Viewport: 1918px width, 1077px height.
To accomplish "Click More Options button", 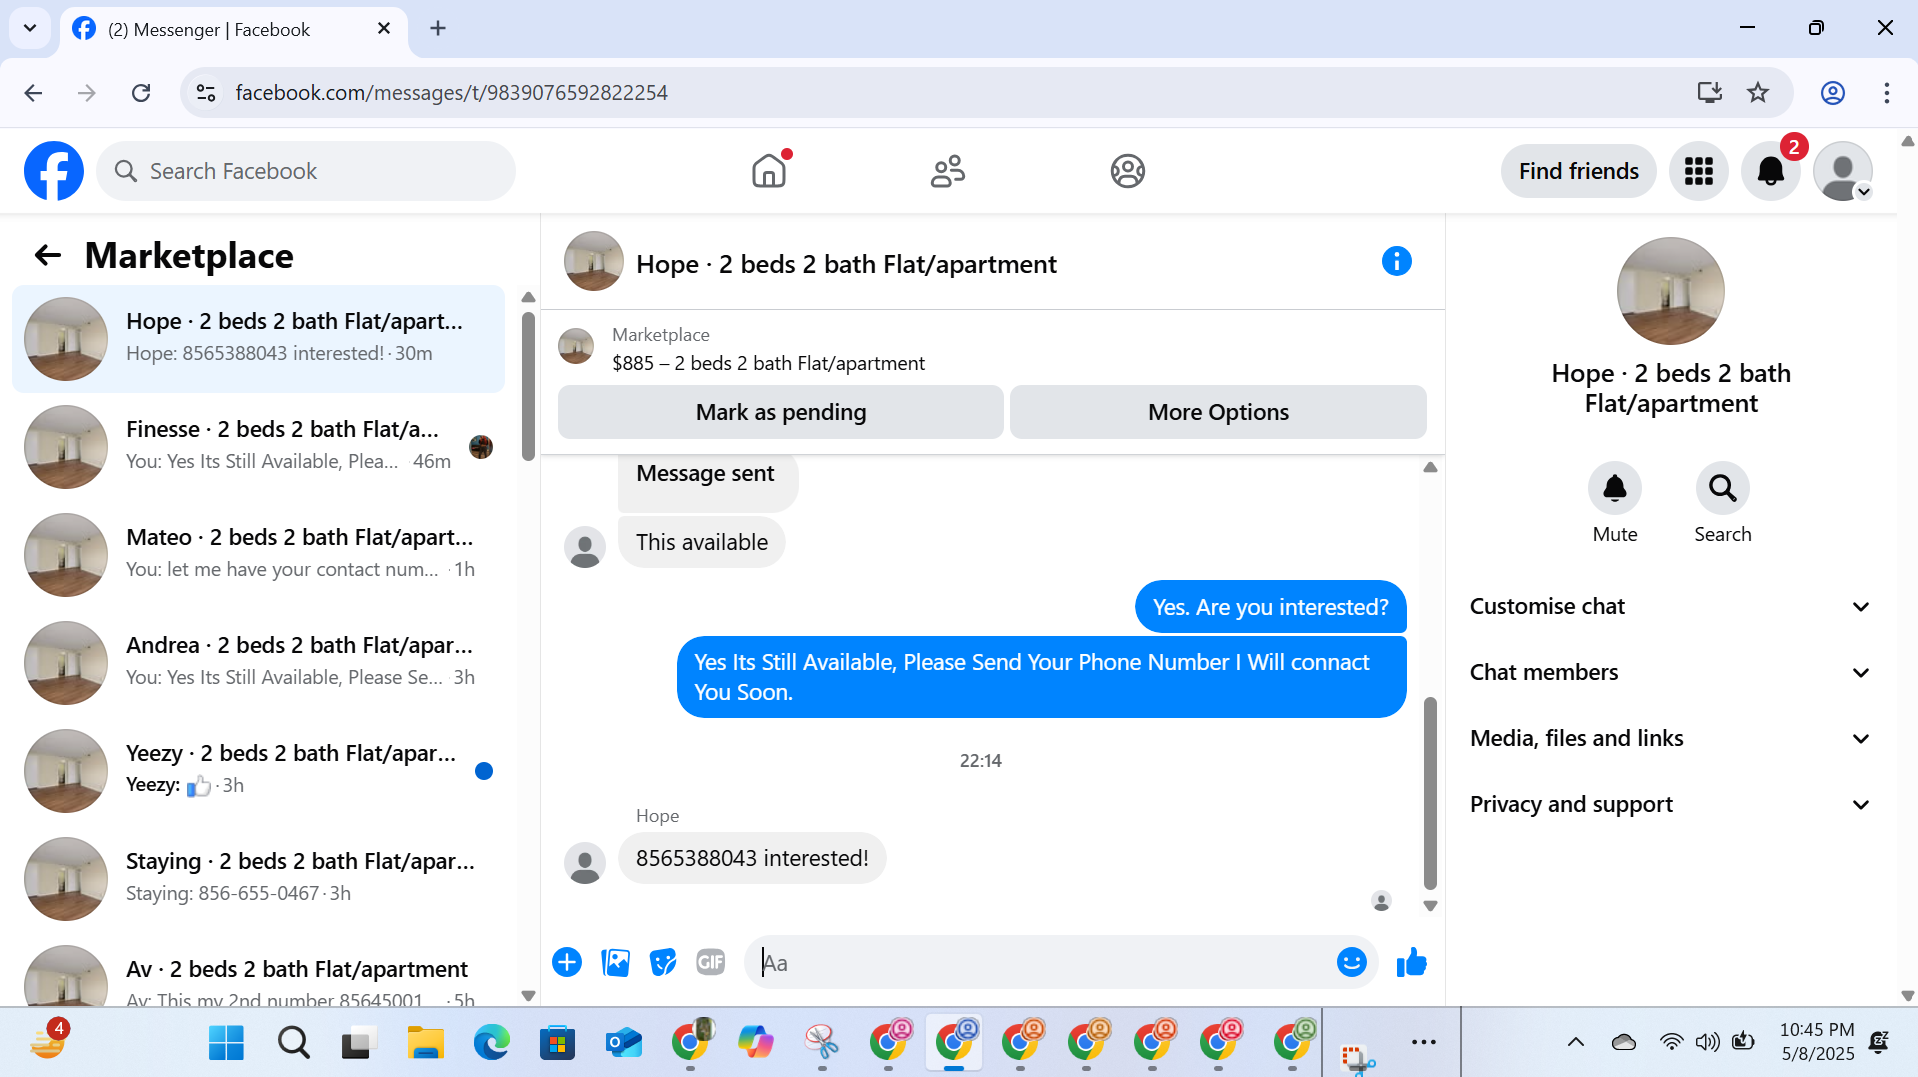I will [x=1218, y=412].
